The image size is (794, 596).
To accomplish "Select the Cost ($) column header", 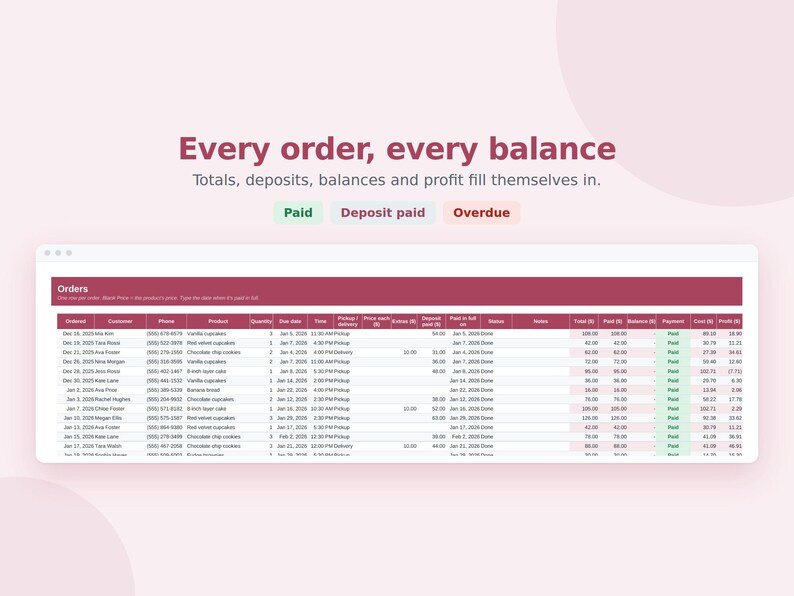I will pos(703,322).
